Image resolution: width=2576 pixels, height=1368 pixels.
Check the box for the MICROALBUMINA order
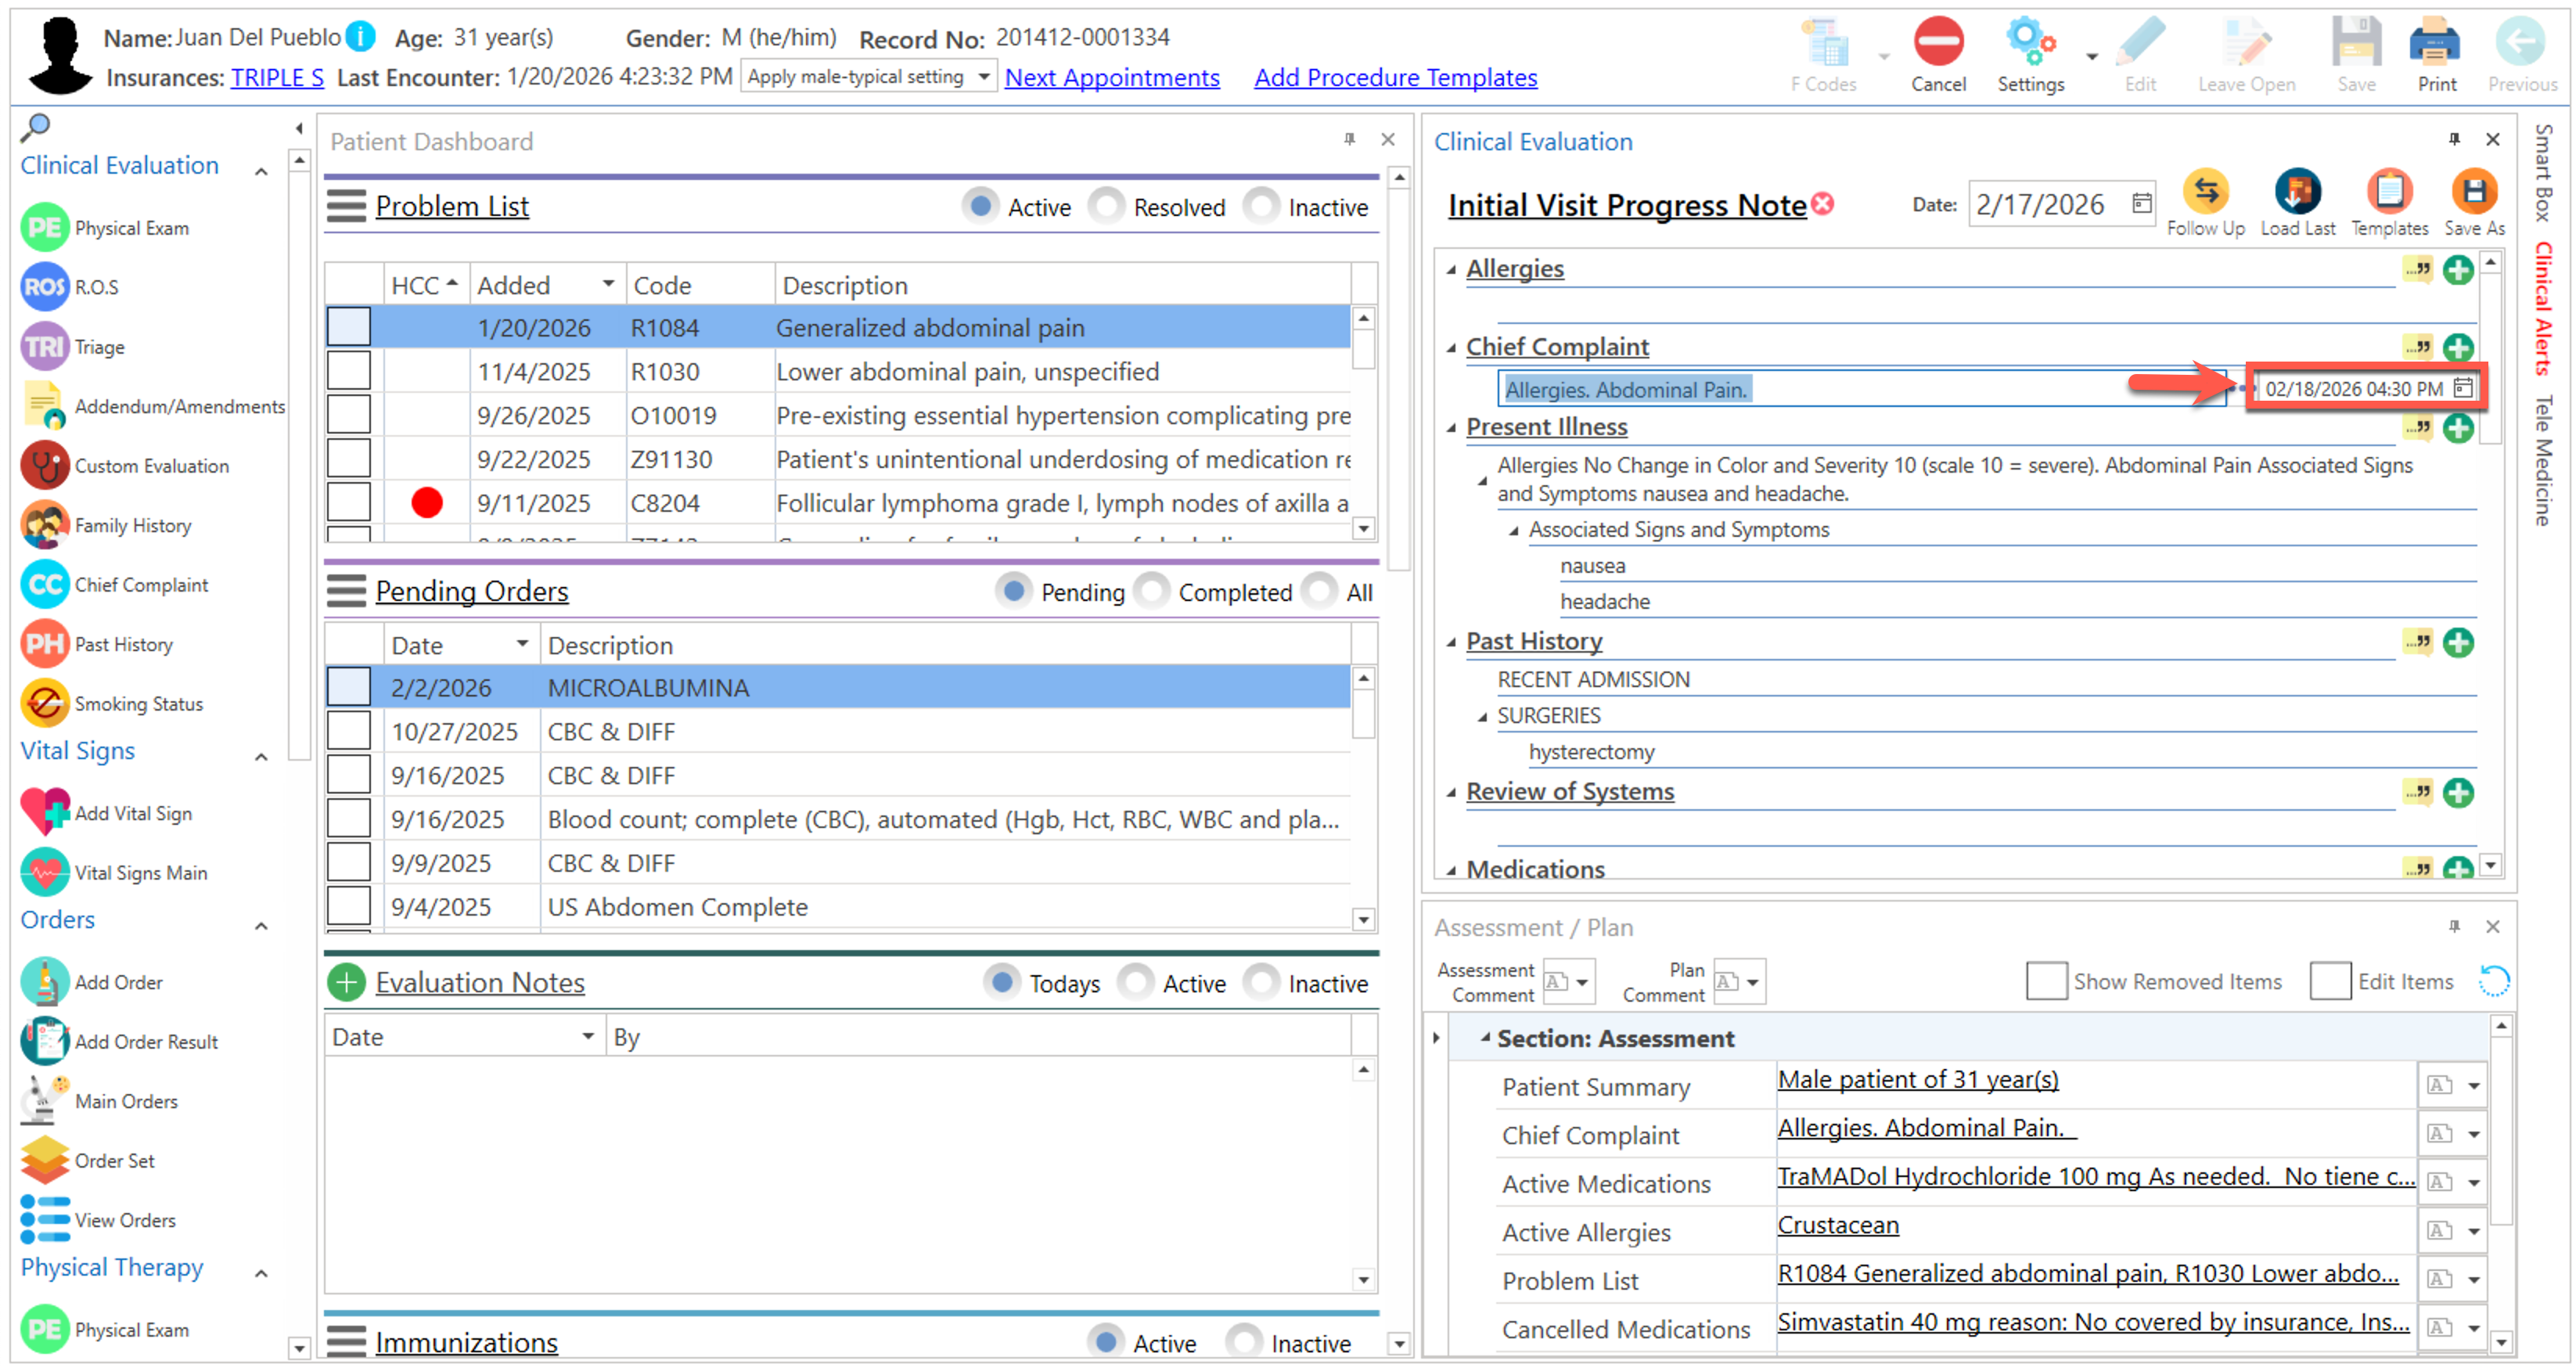point(349,688)
